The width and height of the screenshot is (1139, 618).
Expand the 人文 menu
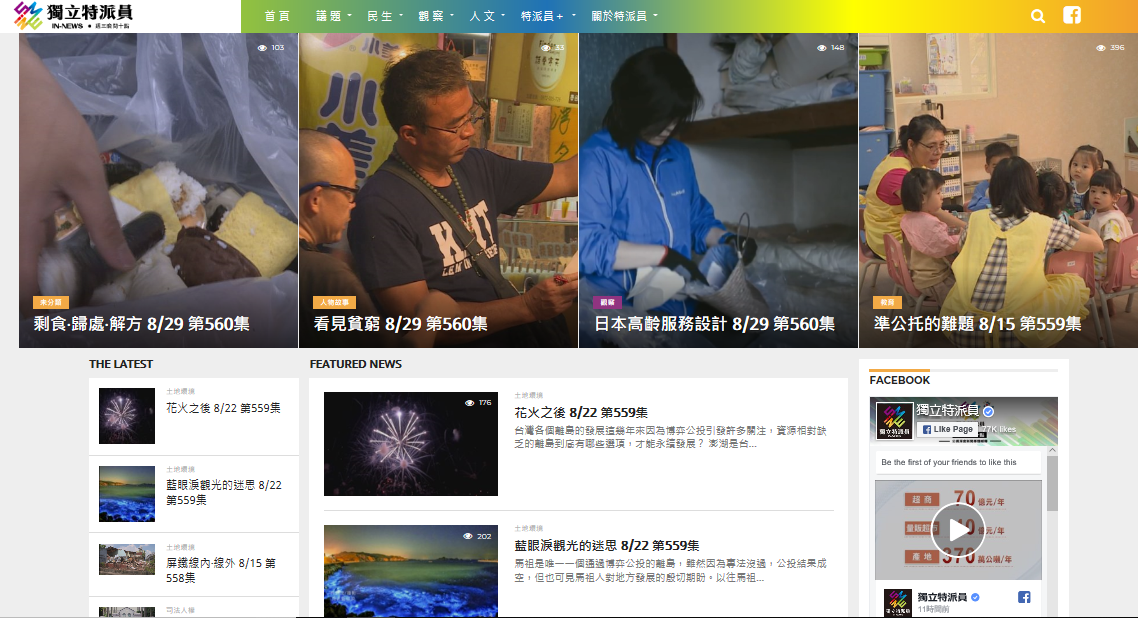[487, 16]
